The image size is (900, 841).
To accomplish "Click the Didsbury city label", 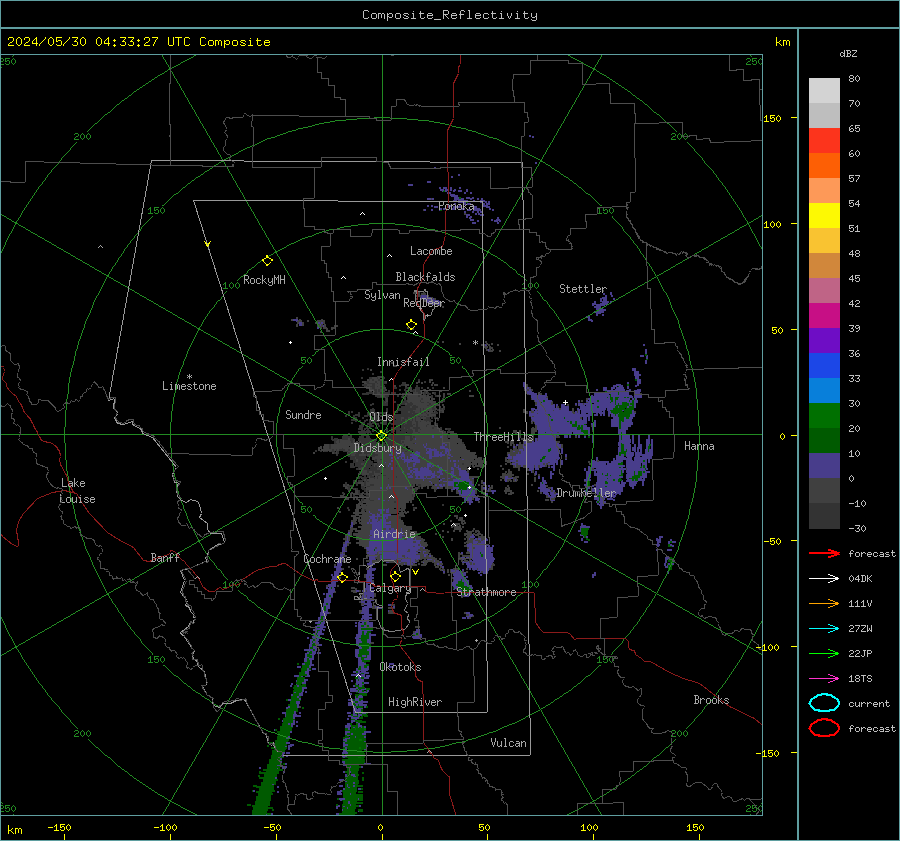I will 377,448.
